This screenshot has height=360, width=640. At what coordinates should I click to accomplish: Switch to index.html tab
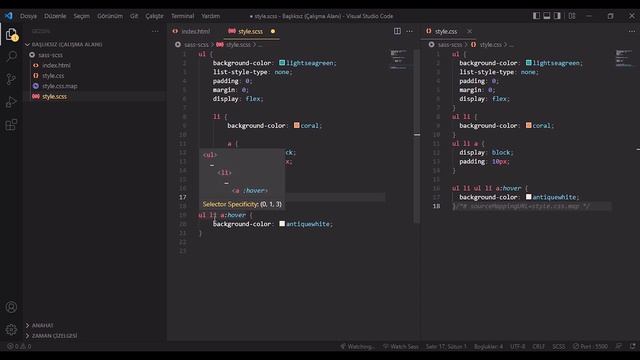[195, 31]
